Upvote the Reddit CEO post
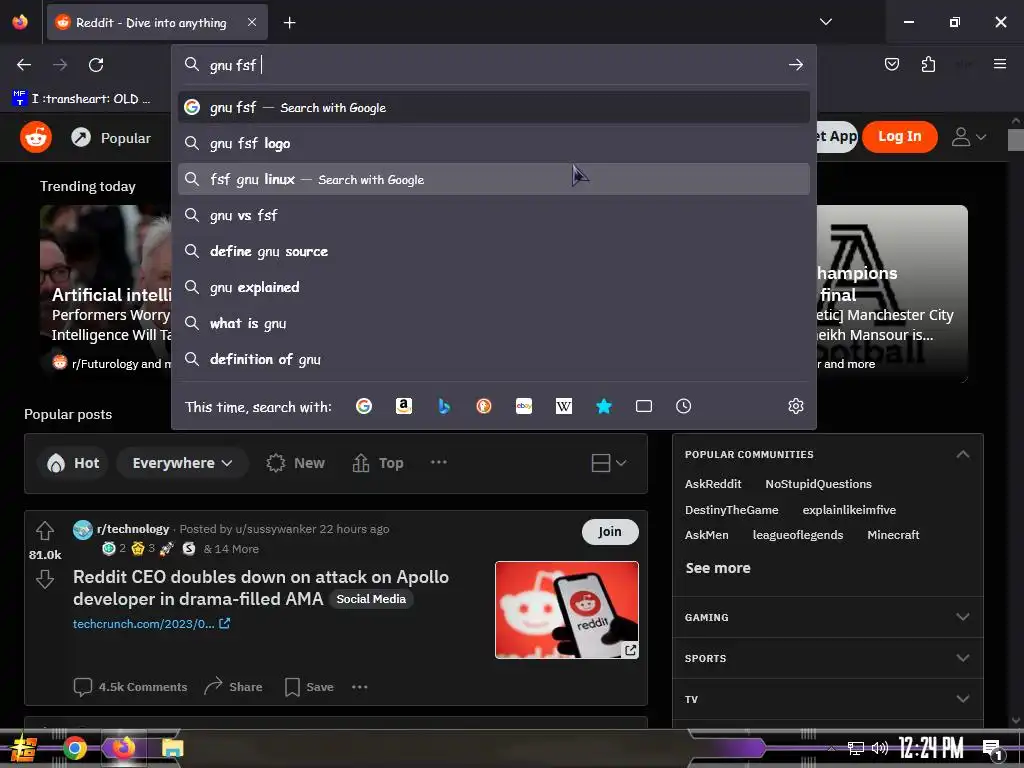 [x=45, y=530]
